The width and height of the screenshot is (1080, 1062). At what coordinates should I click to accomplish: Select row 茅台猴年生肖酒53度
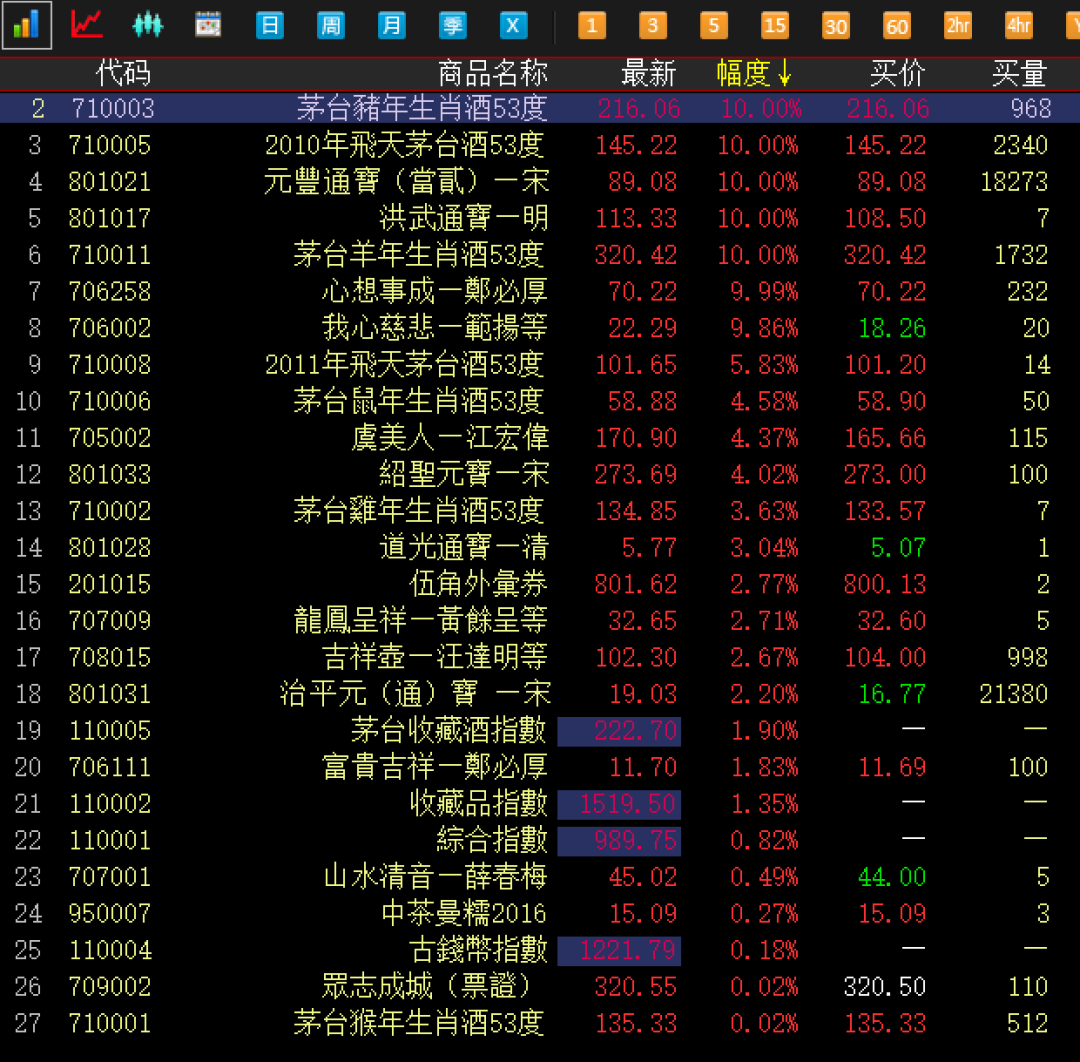(x=540, y=1023)
